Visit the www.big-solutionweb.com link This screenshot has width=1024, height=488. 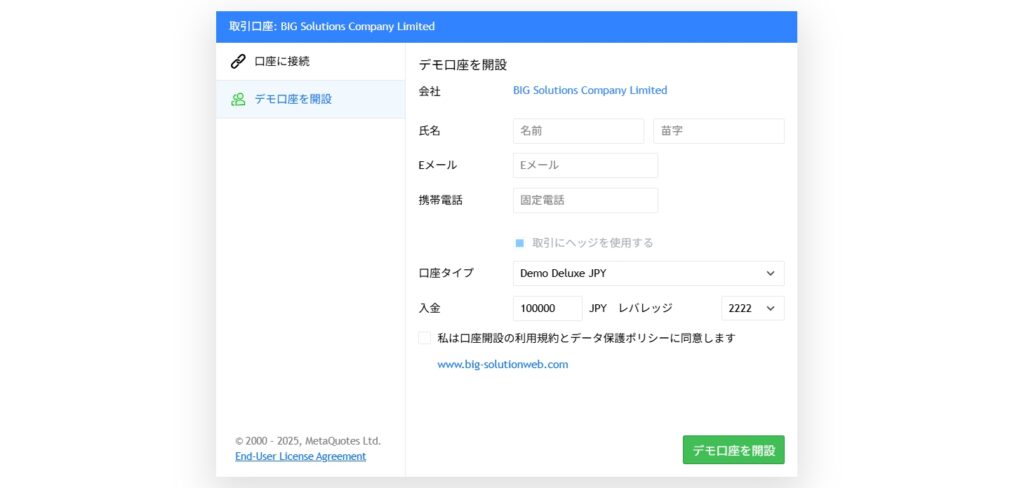click(502, 365)
